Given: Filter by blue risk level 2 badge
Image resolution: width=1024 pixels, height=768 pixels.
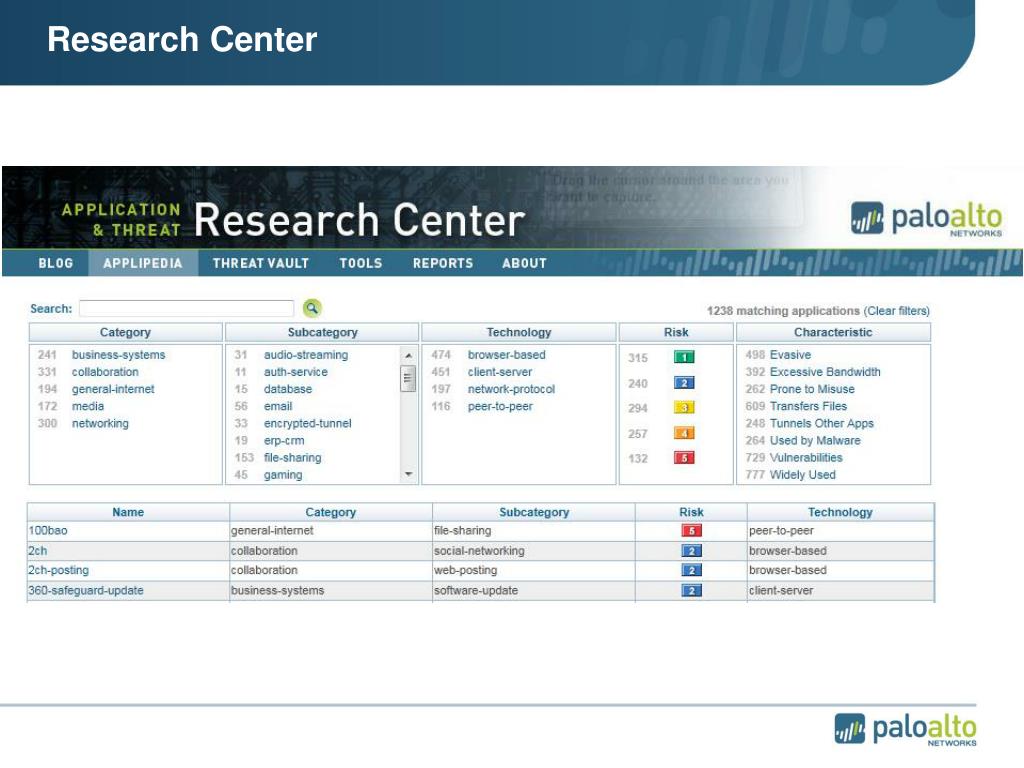Looking at the screenshot, I should coord(684,383).
